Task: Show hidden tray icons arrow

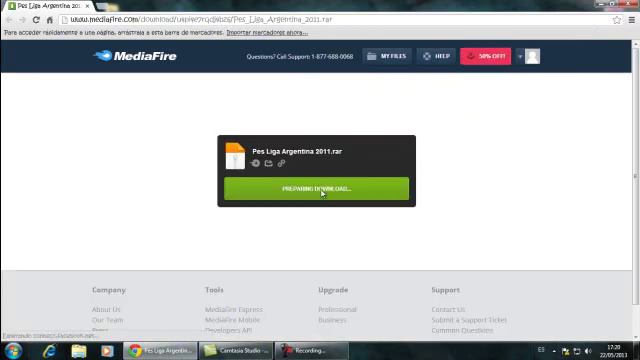Action: coord(554,351)
